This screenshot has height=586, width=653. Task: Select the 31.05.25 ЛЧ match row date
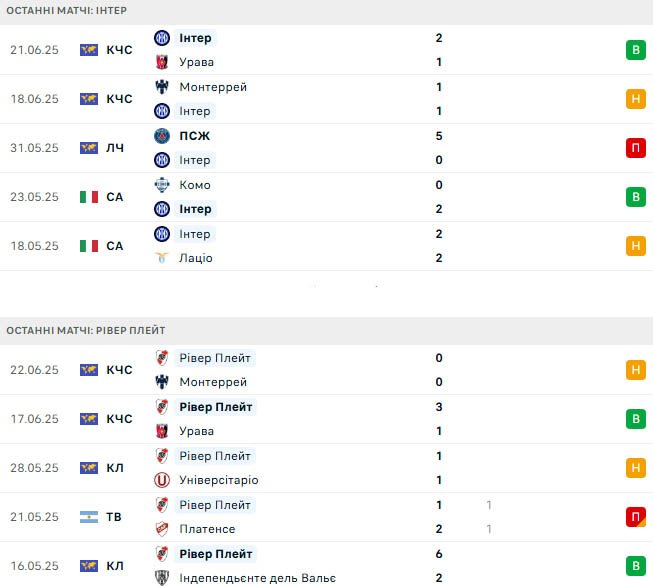coord(34,148)
